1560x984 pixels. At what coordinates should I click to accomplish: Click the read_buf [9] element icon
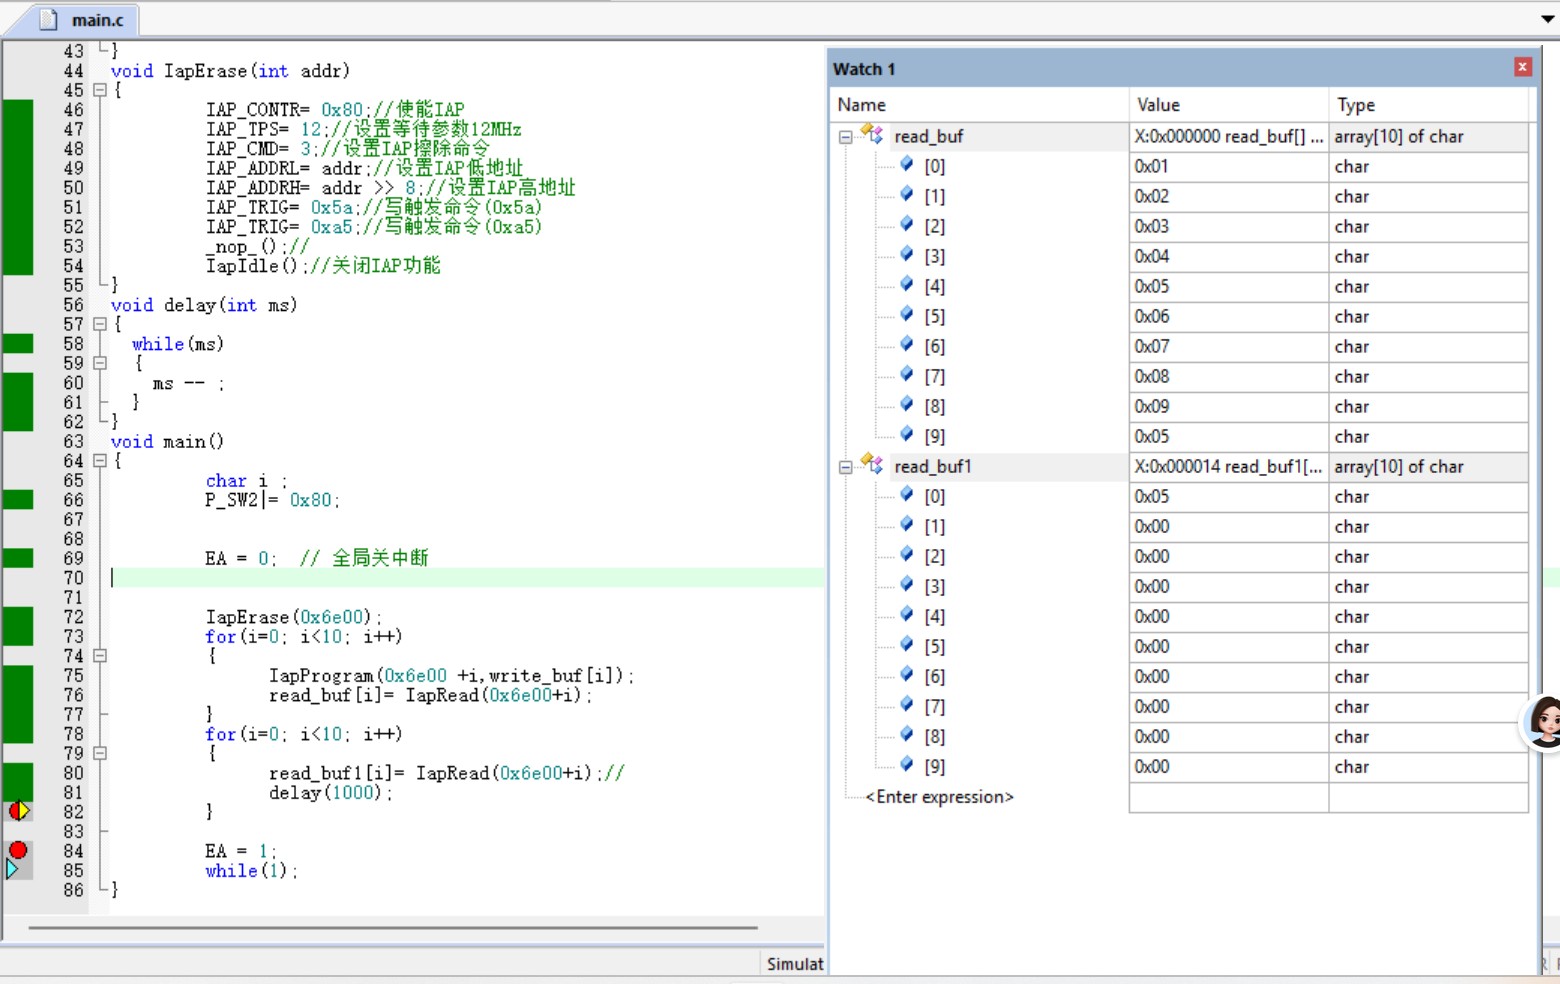coord(906,435)
